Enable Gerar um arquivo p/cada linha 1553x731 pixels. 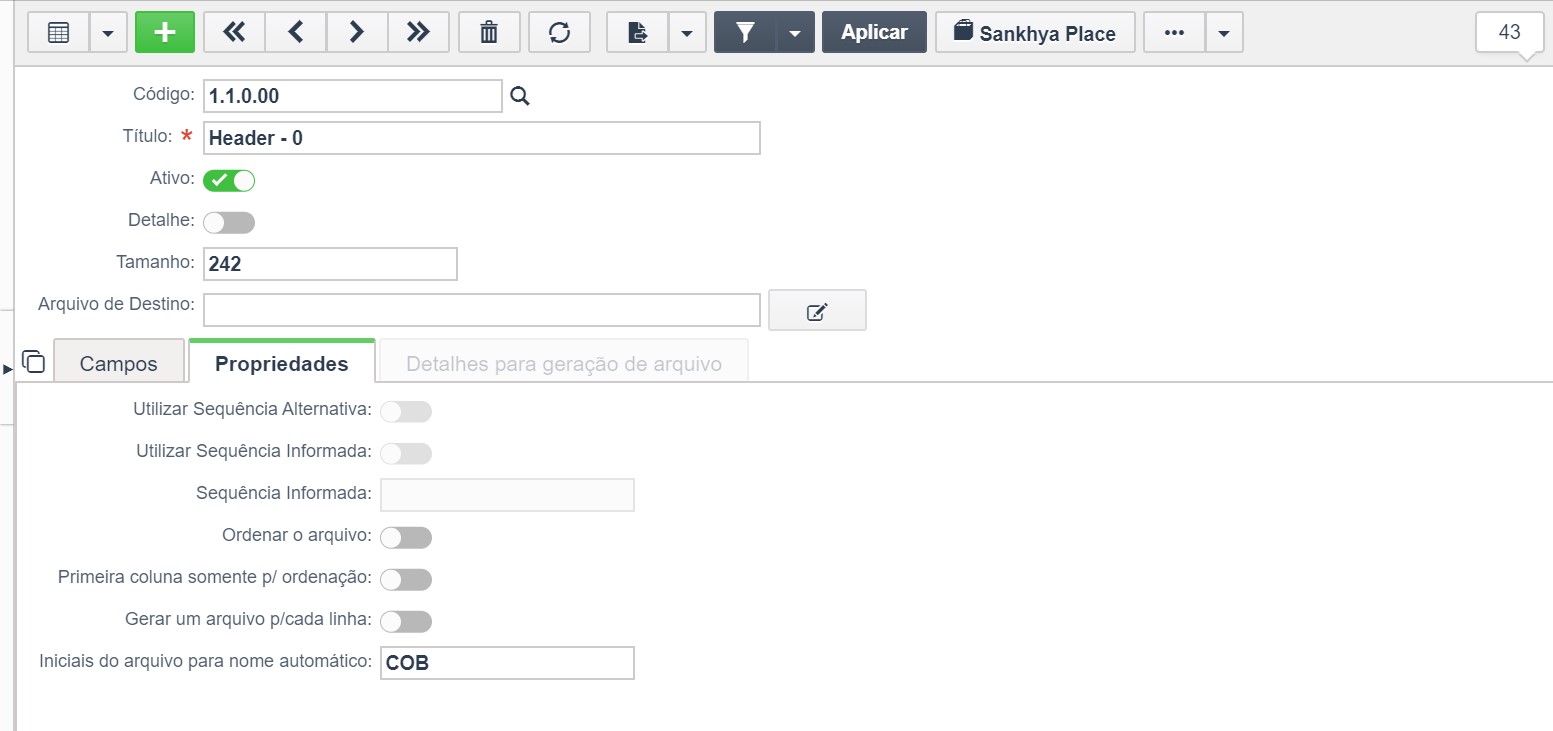point(406,622)
